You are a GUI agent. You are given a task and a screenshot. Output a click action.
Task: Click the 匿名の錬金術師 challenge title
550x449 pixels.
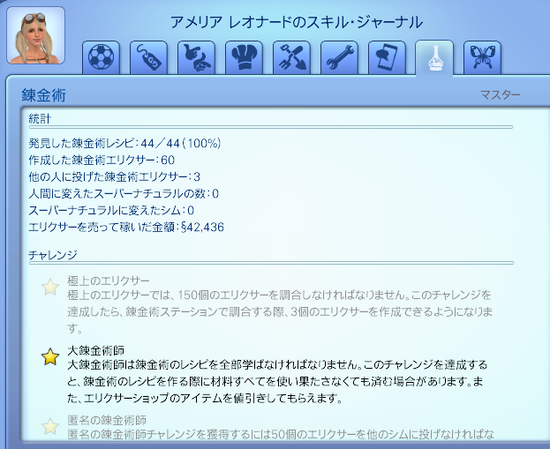[x=107, y=420]
